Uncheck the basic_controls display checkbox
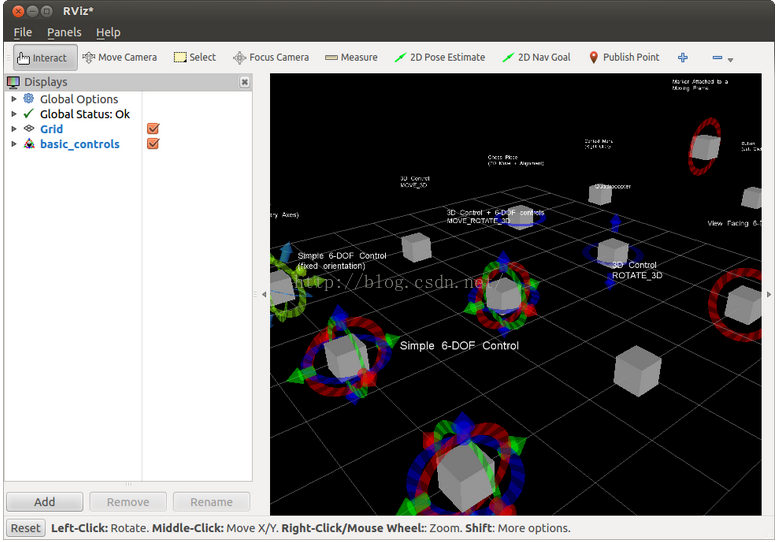 [153, 144]
